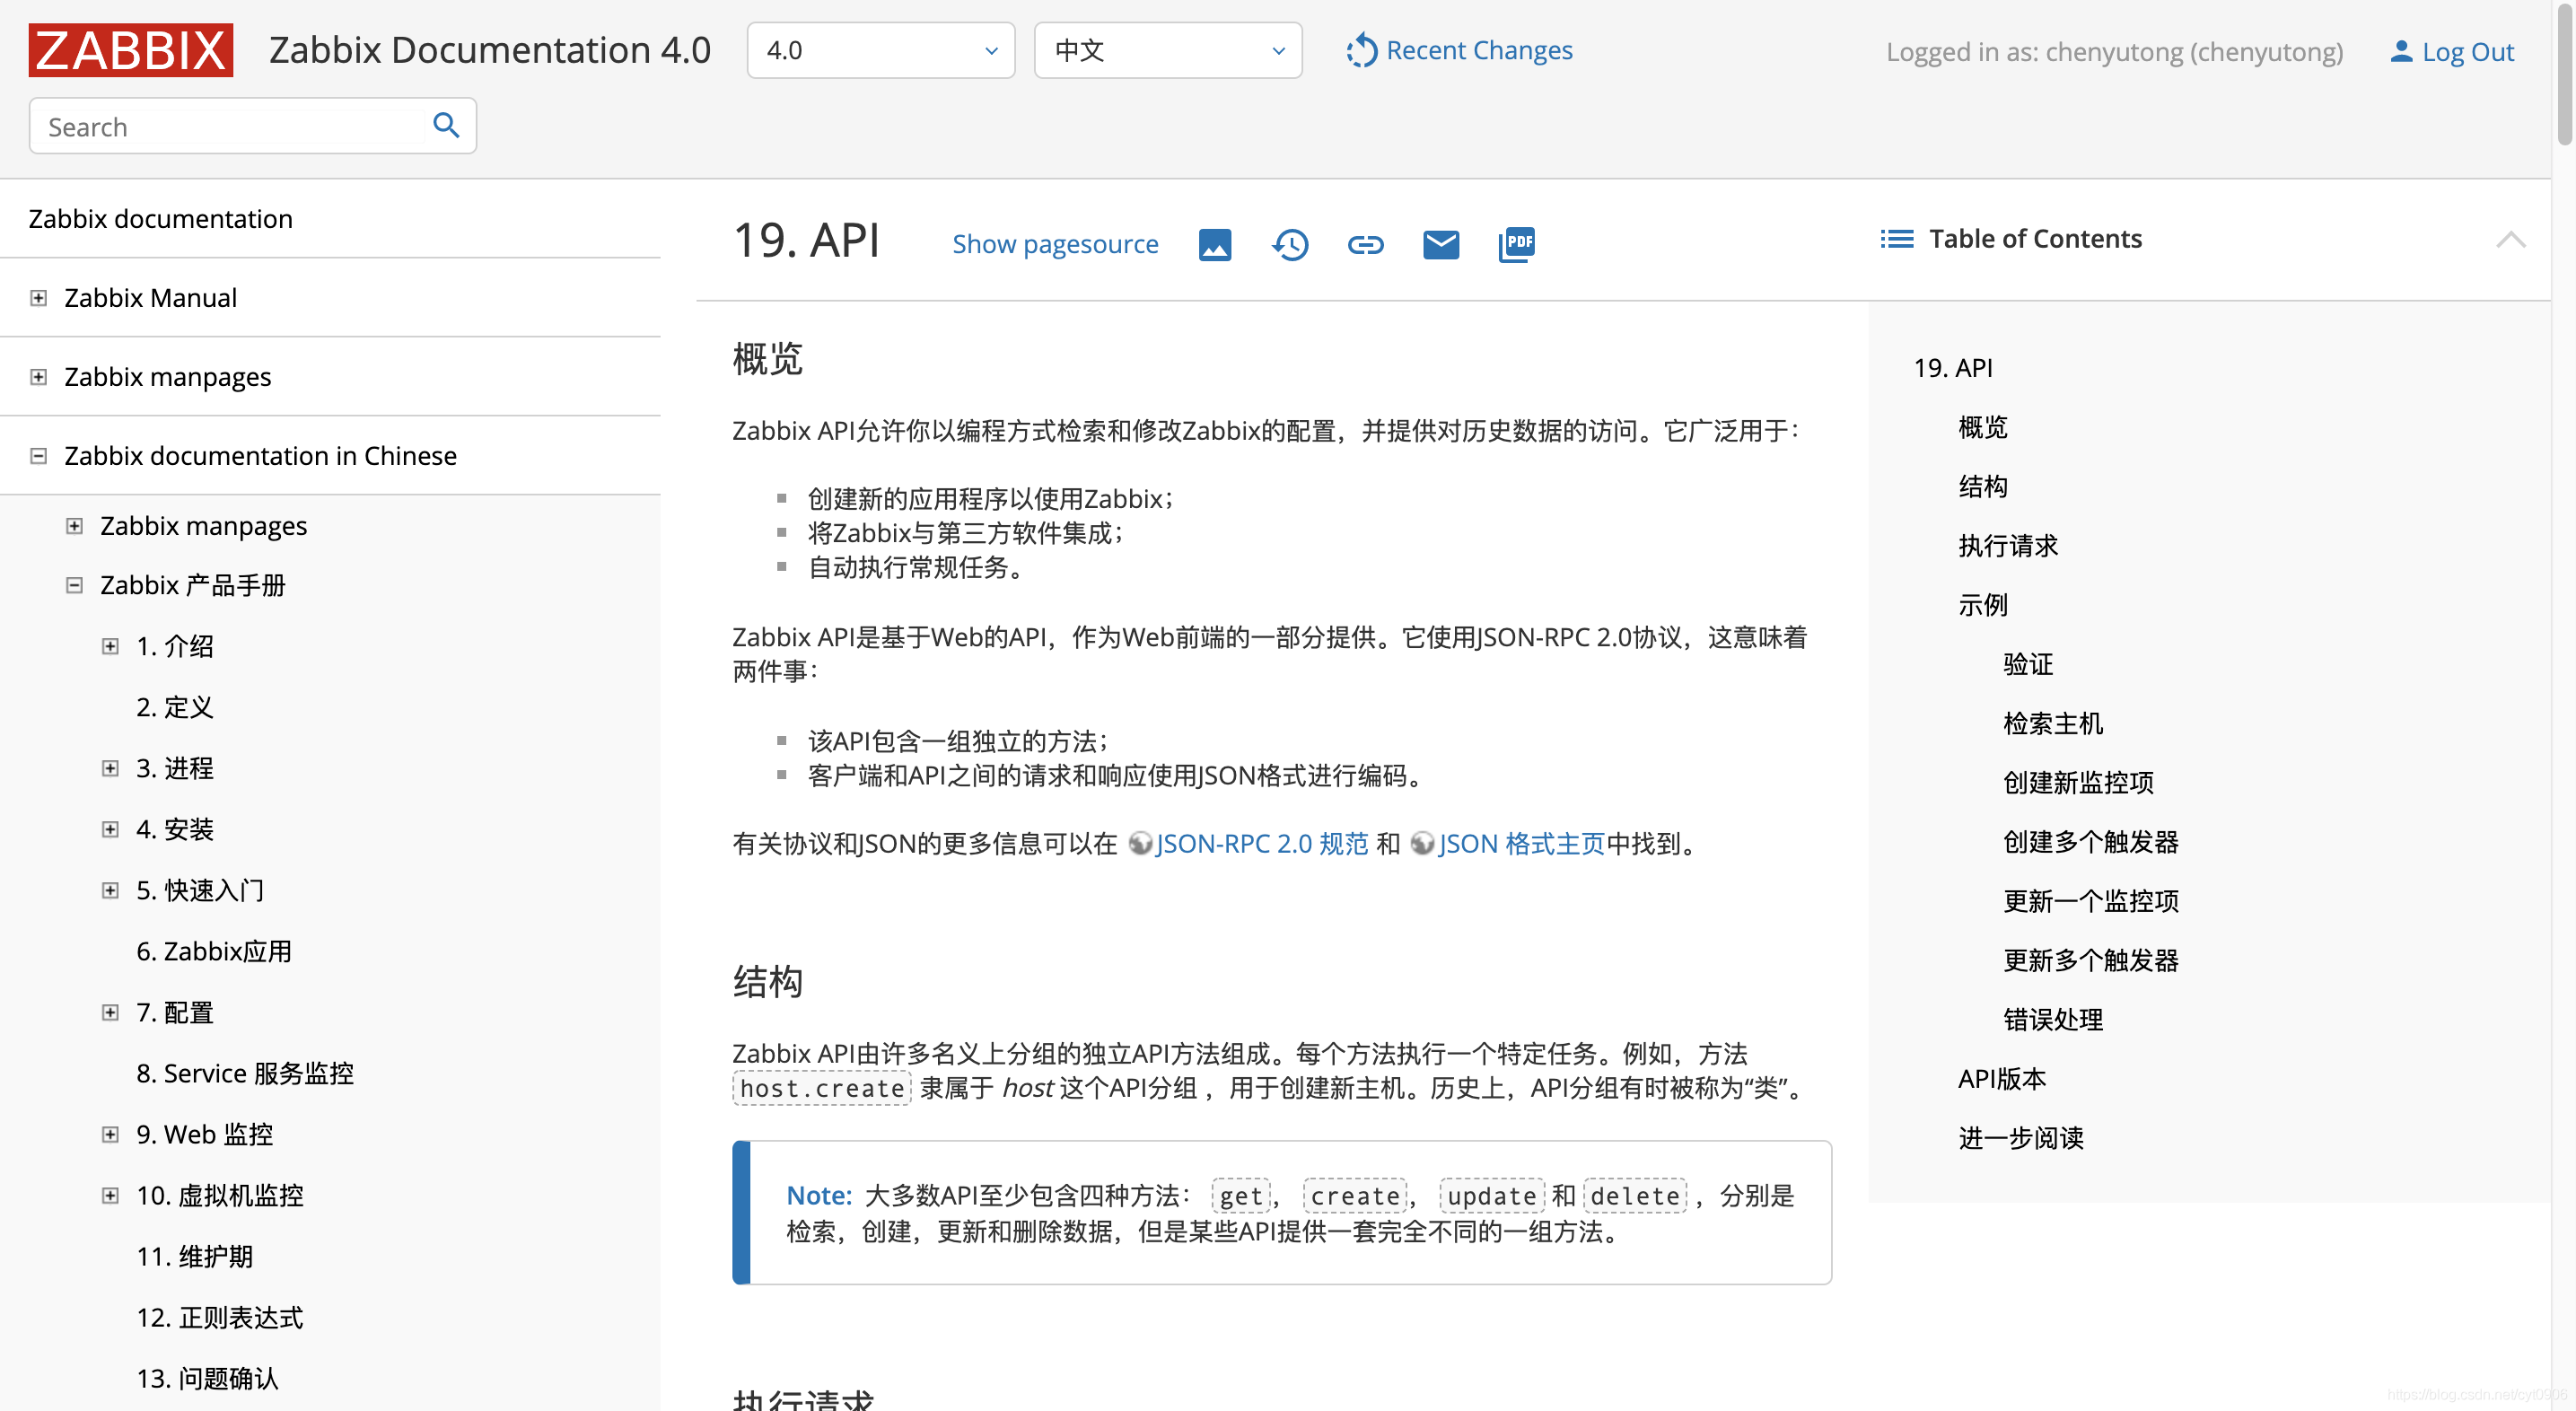This screenshot has width=2576, height=1411.
Task: Expand the Zabbix Manual tree node
Action: 38,298
